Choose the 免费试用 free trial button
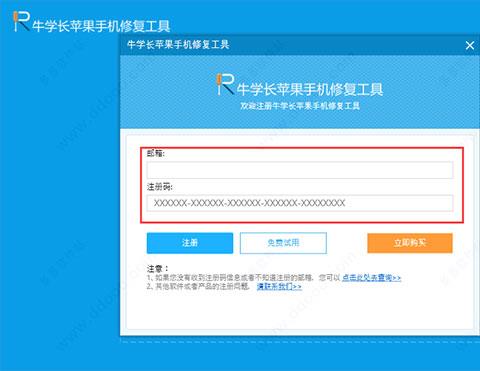Viewport: 480px width, 371px height. 283,243
